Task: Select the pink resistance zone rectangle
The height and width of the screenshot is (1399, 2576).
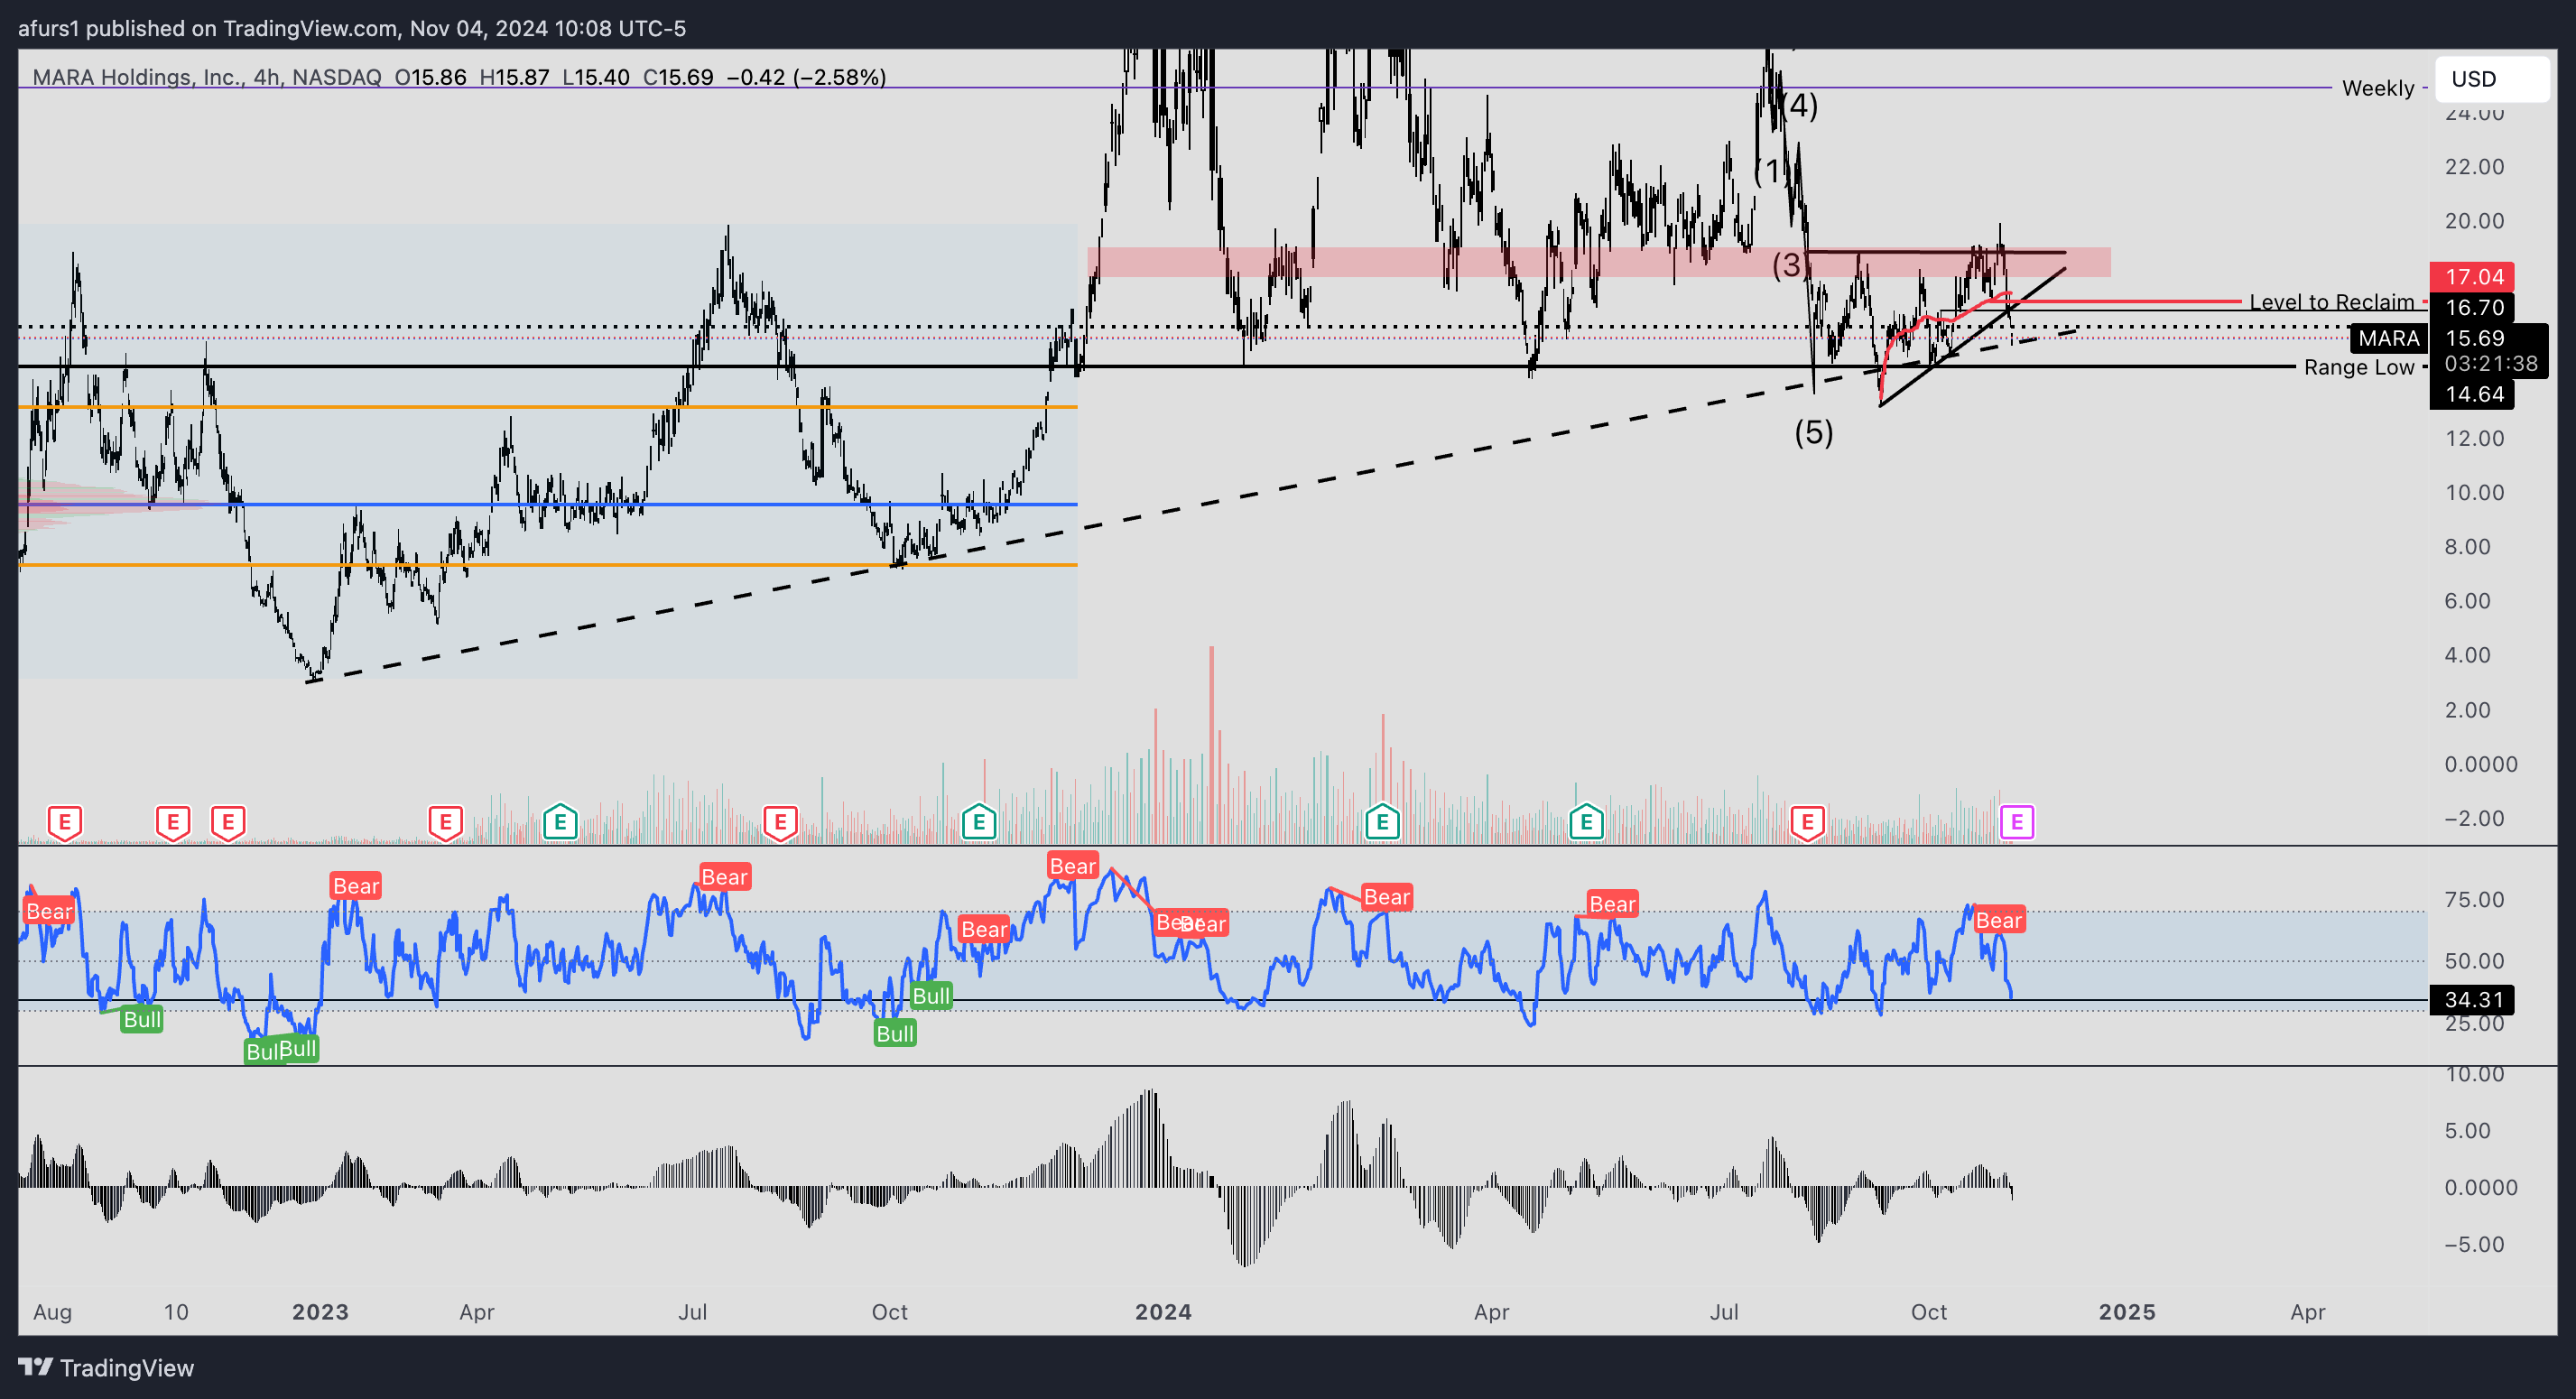Action: coord(1598,262)
